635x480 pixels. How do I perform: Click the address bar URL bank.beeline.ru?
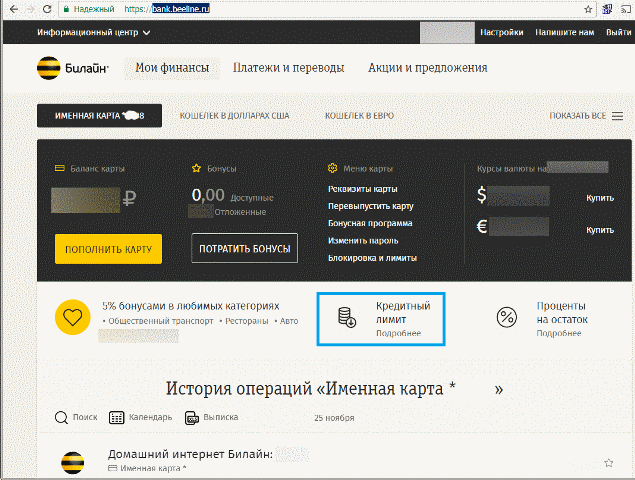(181, 9)
